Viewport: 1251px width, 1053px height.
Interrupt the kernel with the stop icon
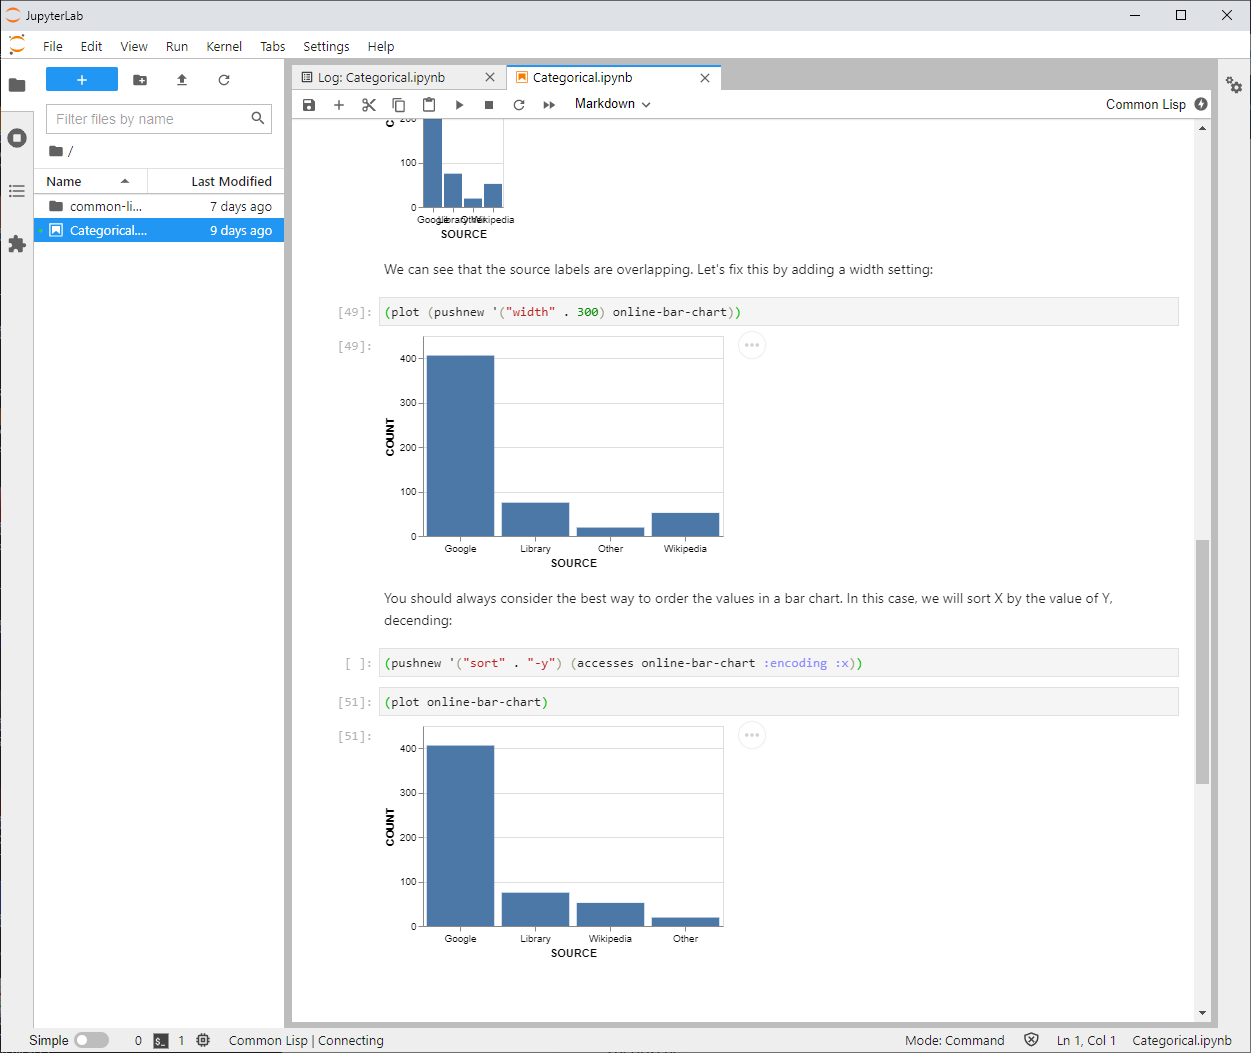point(489,105)
